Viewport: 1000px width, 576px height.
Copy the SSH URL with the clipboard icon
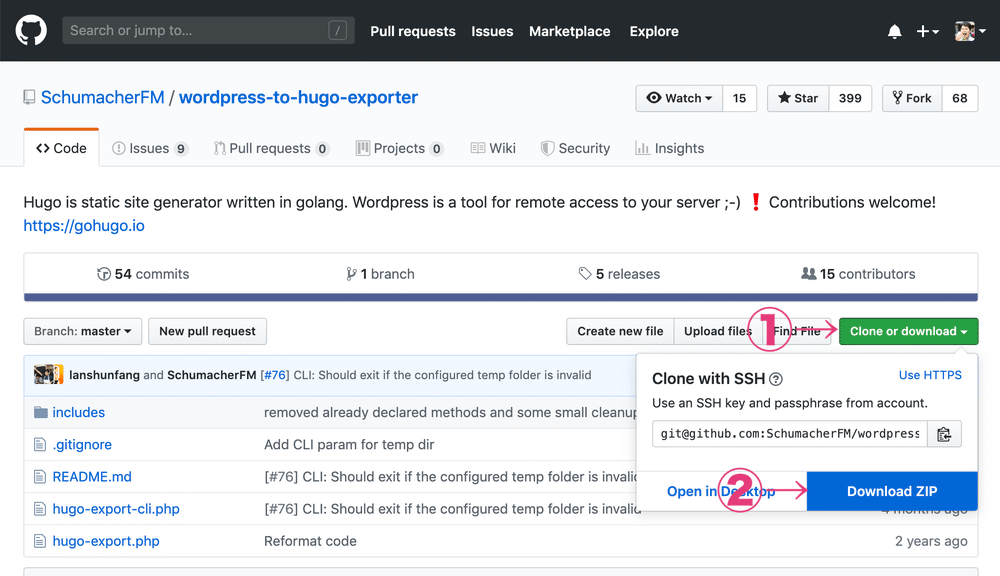pos(945,433)
